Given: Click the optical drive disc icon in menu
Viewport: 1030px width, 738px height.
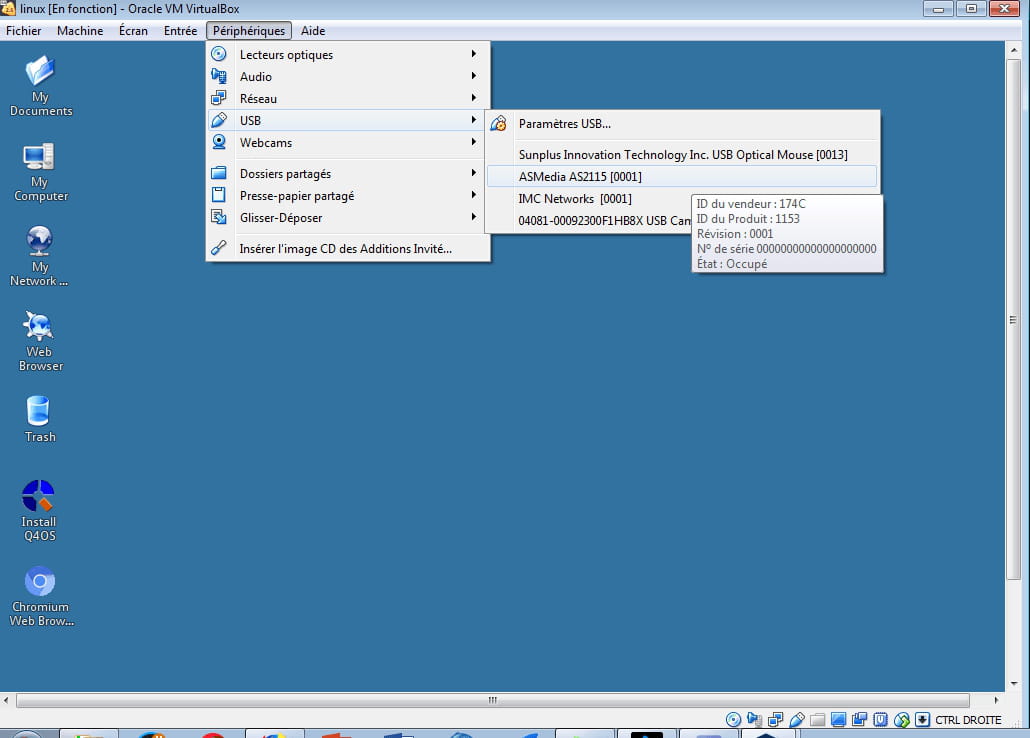Looking at the screenshot, I should (219, 54).
